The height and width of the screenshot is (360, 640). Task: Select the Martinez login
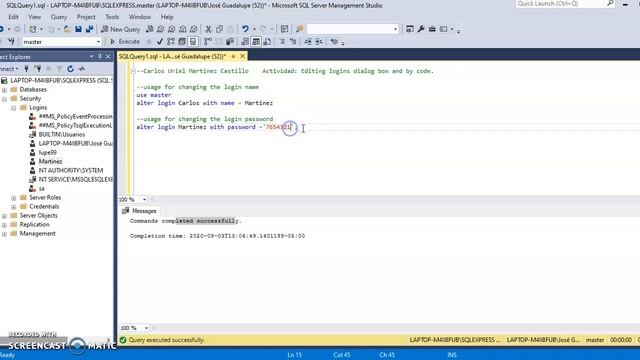50,161
